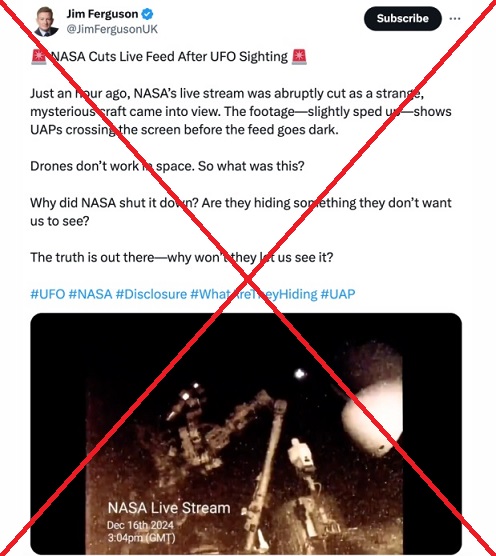Open the @JimFergusonUK handle
Screen dimensions: 496x556
point(112,29)
